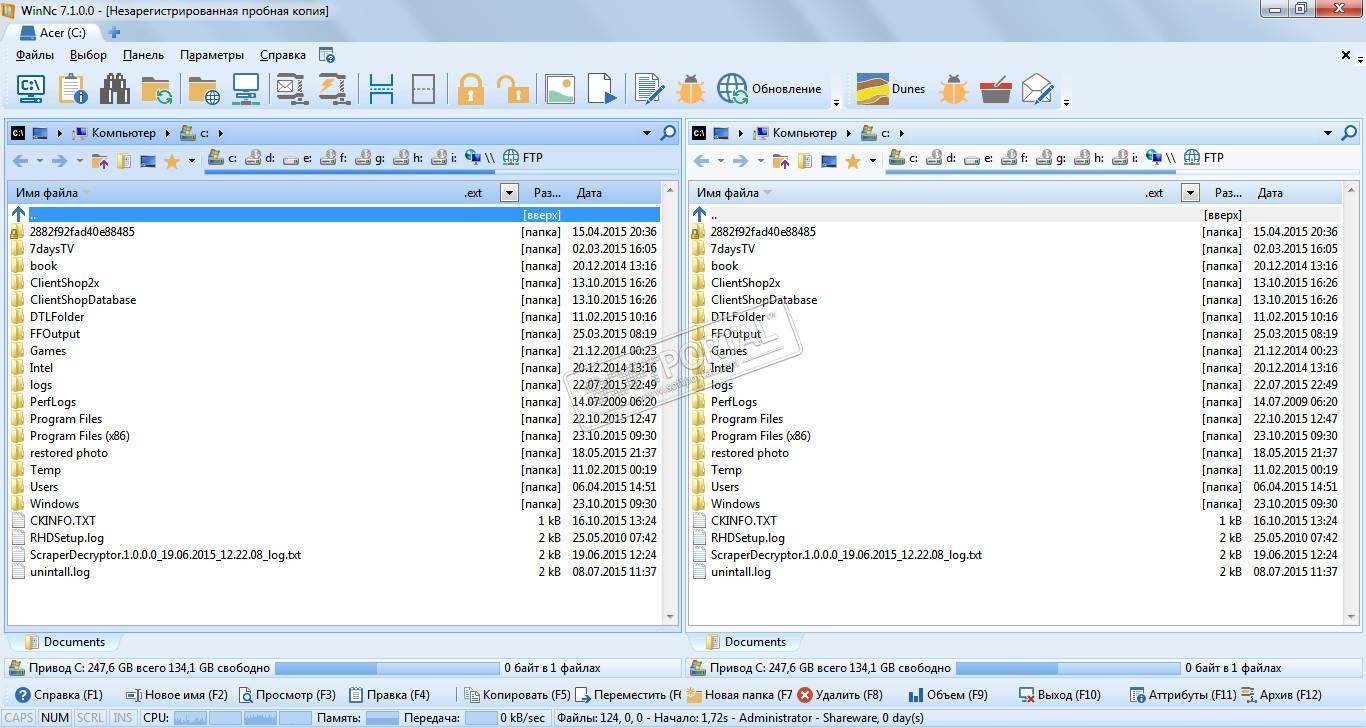Click the red shopping basket icon

click(996, 89)
